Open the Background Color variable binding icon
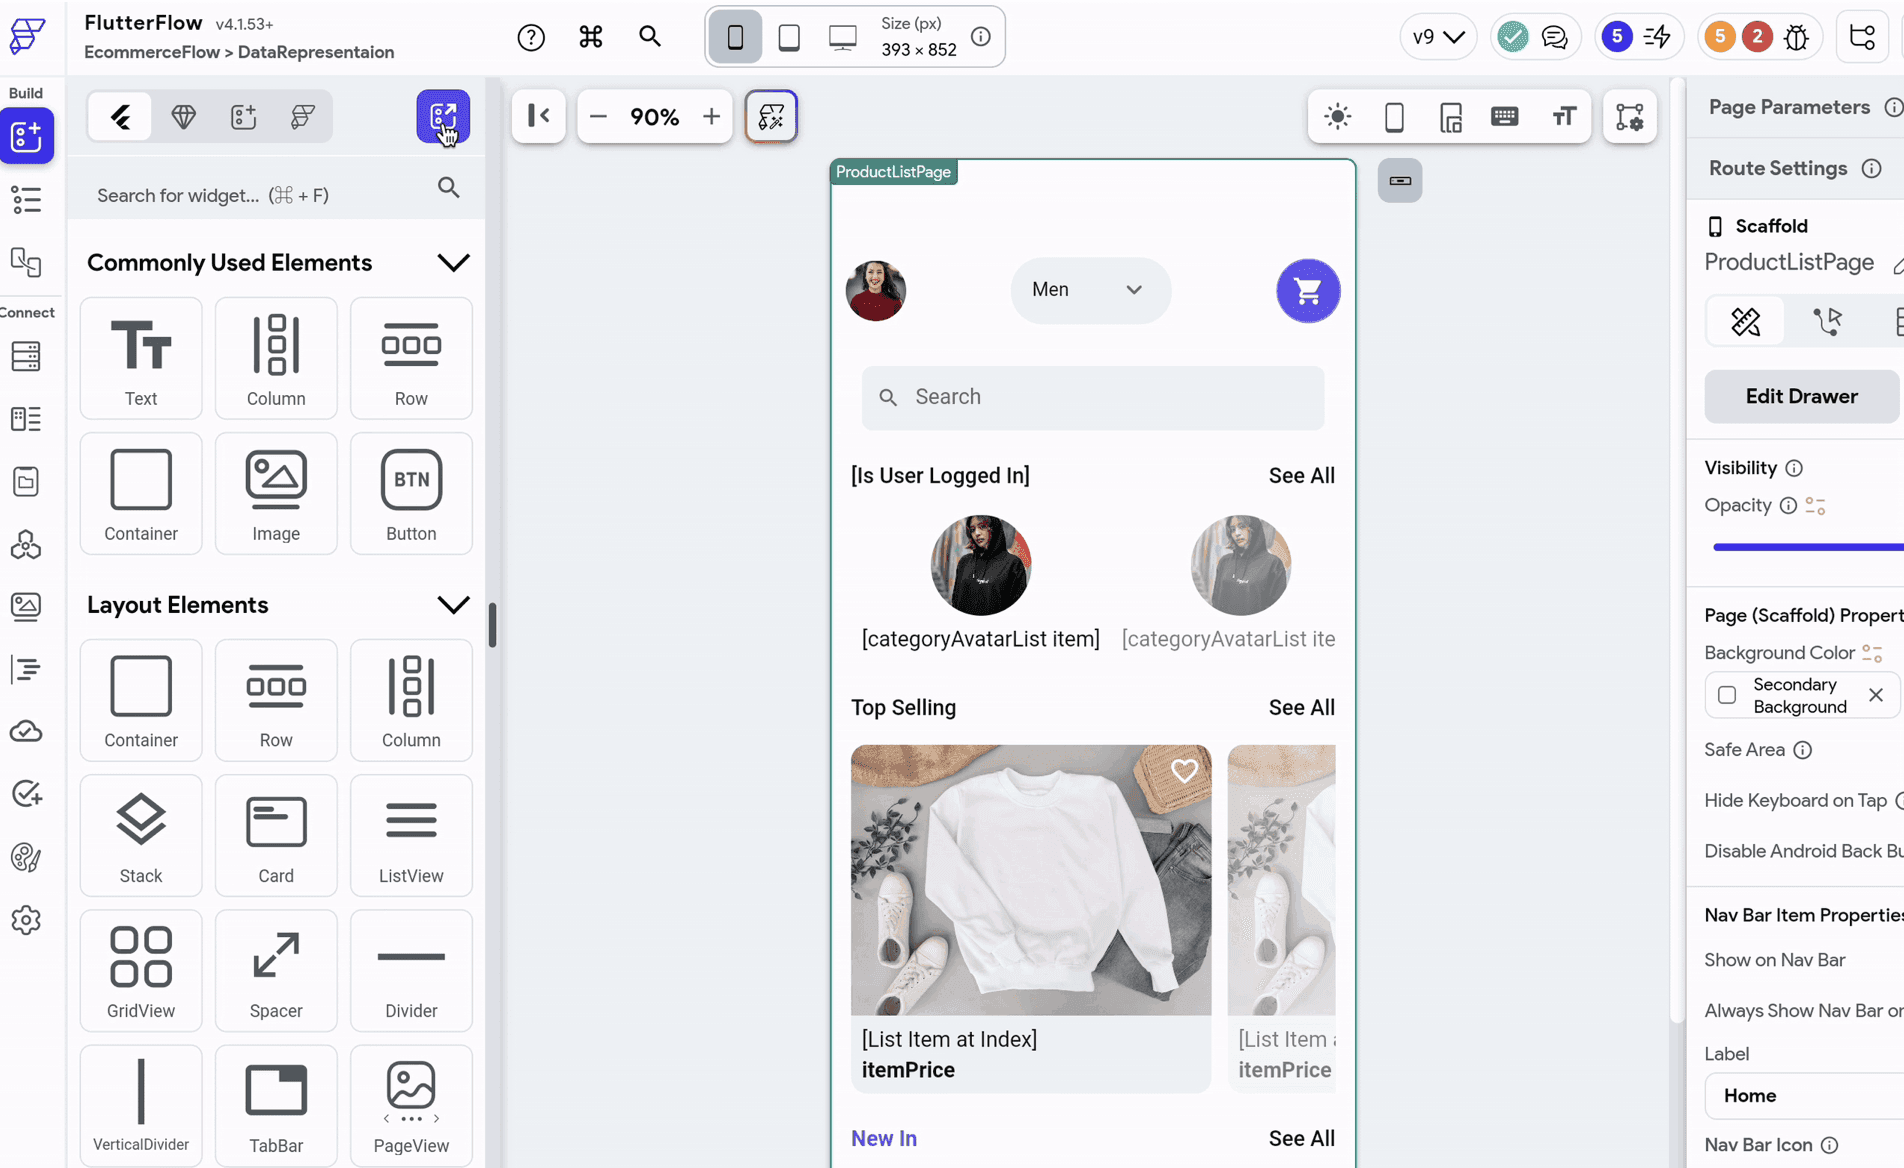 [x=1872, y=653]
